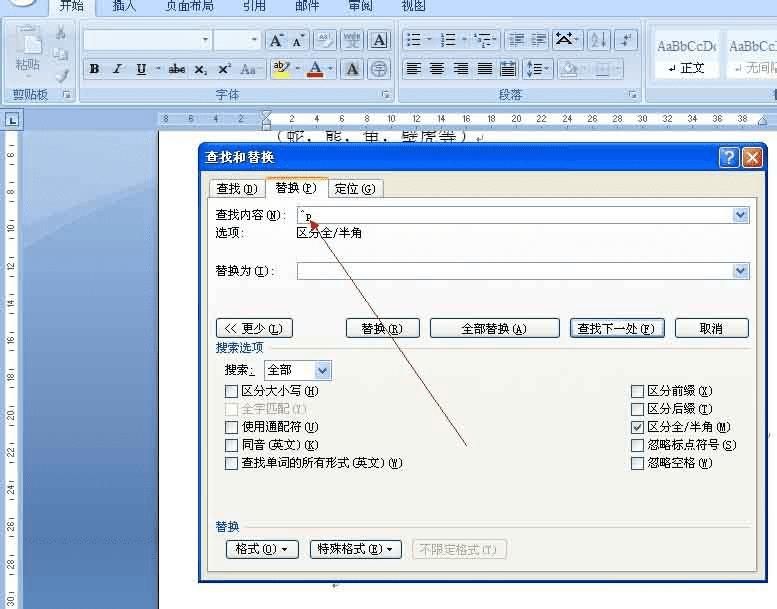Click the Bullets list icon
This screenshot has height=609, width=777.
pos(413,40)
